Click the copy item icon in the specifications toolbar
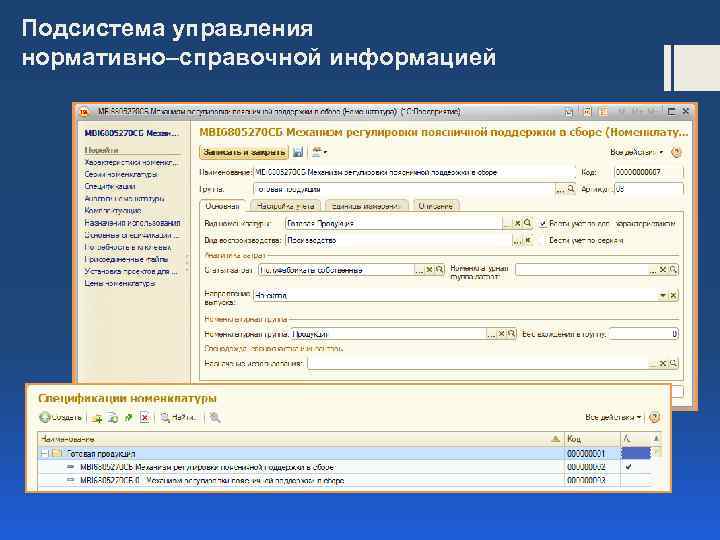This screenshot has width=720, height=540. (x=113, y=418)
